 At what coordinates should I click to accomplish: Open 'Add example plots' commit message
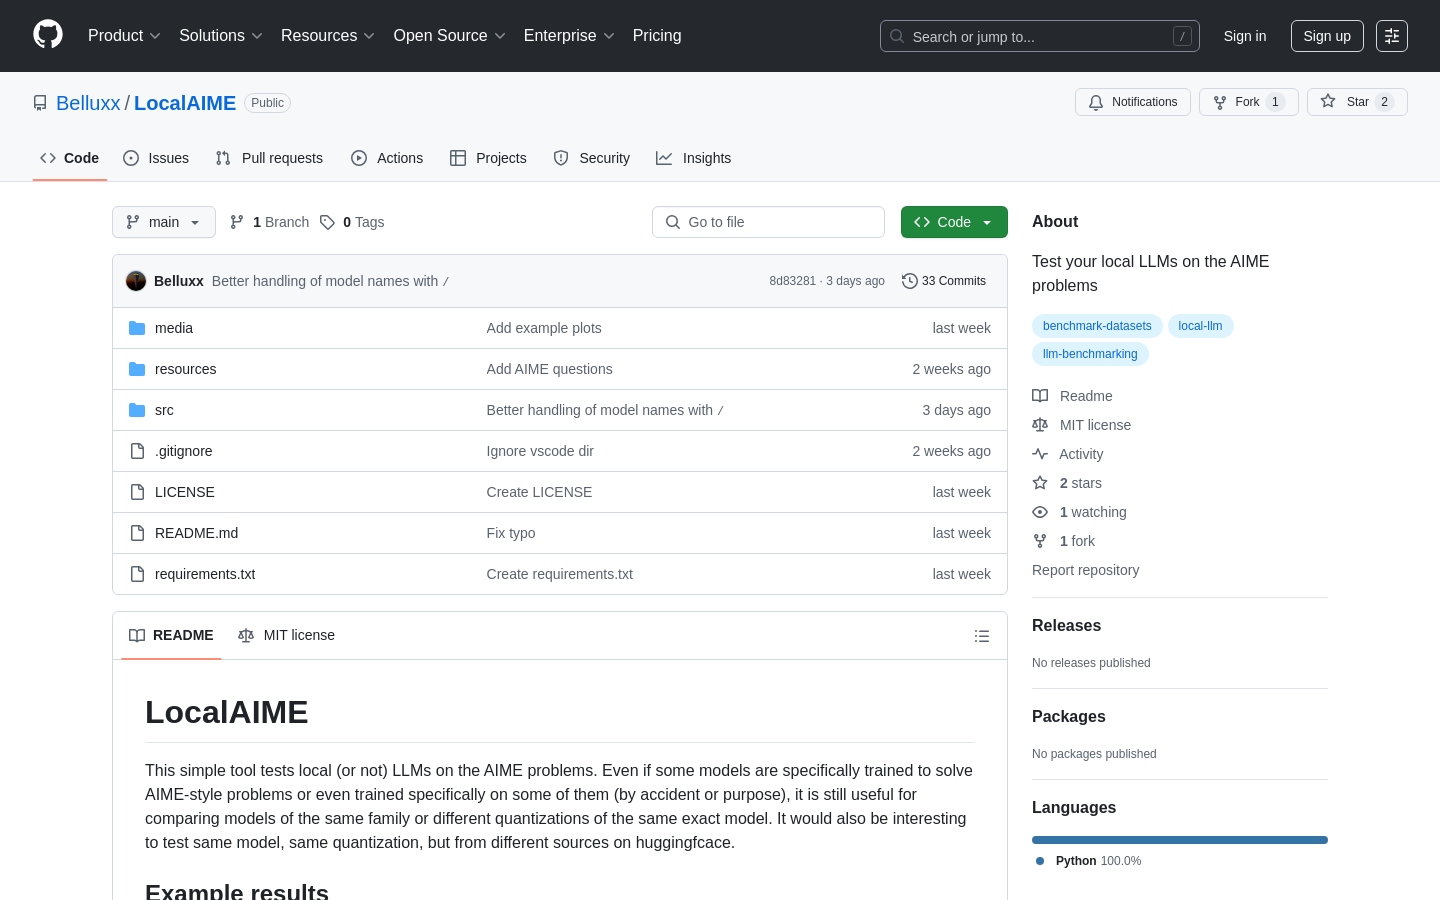544,328
